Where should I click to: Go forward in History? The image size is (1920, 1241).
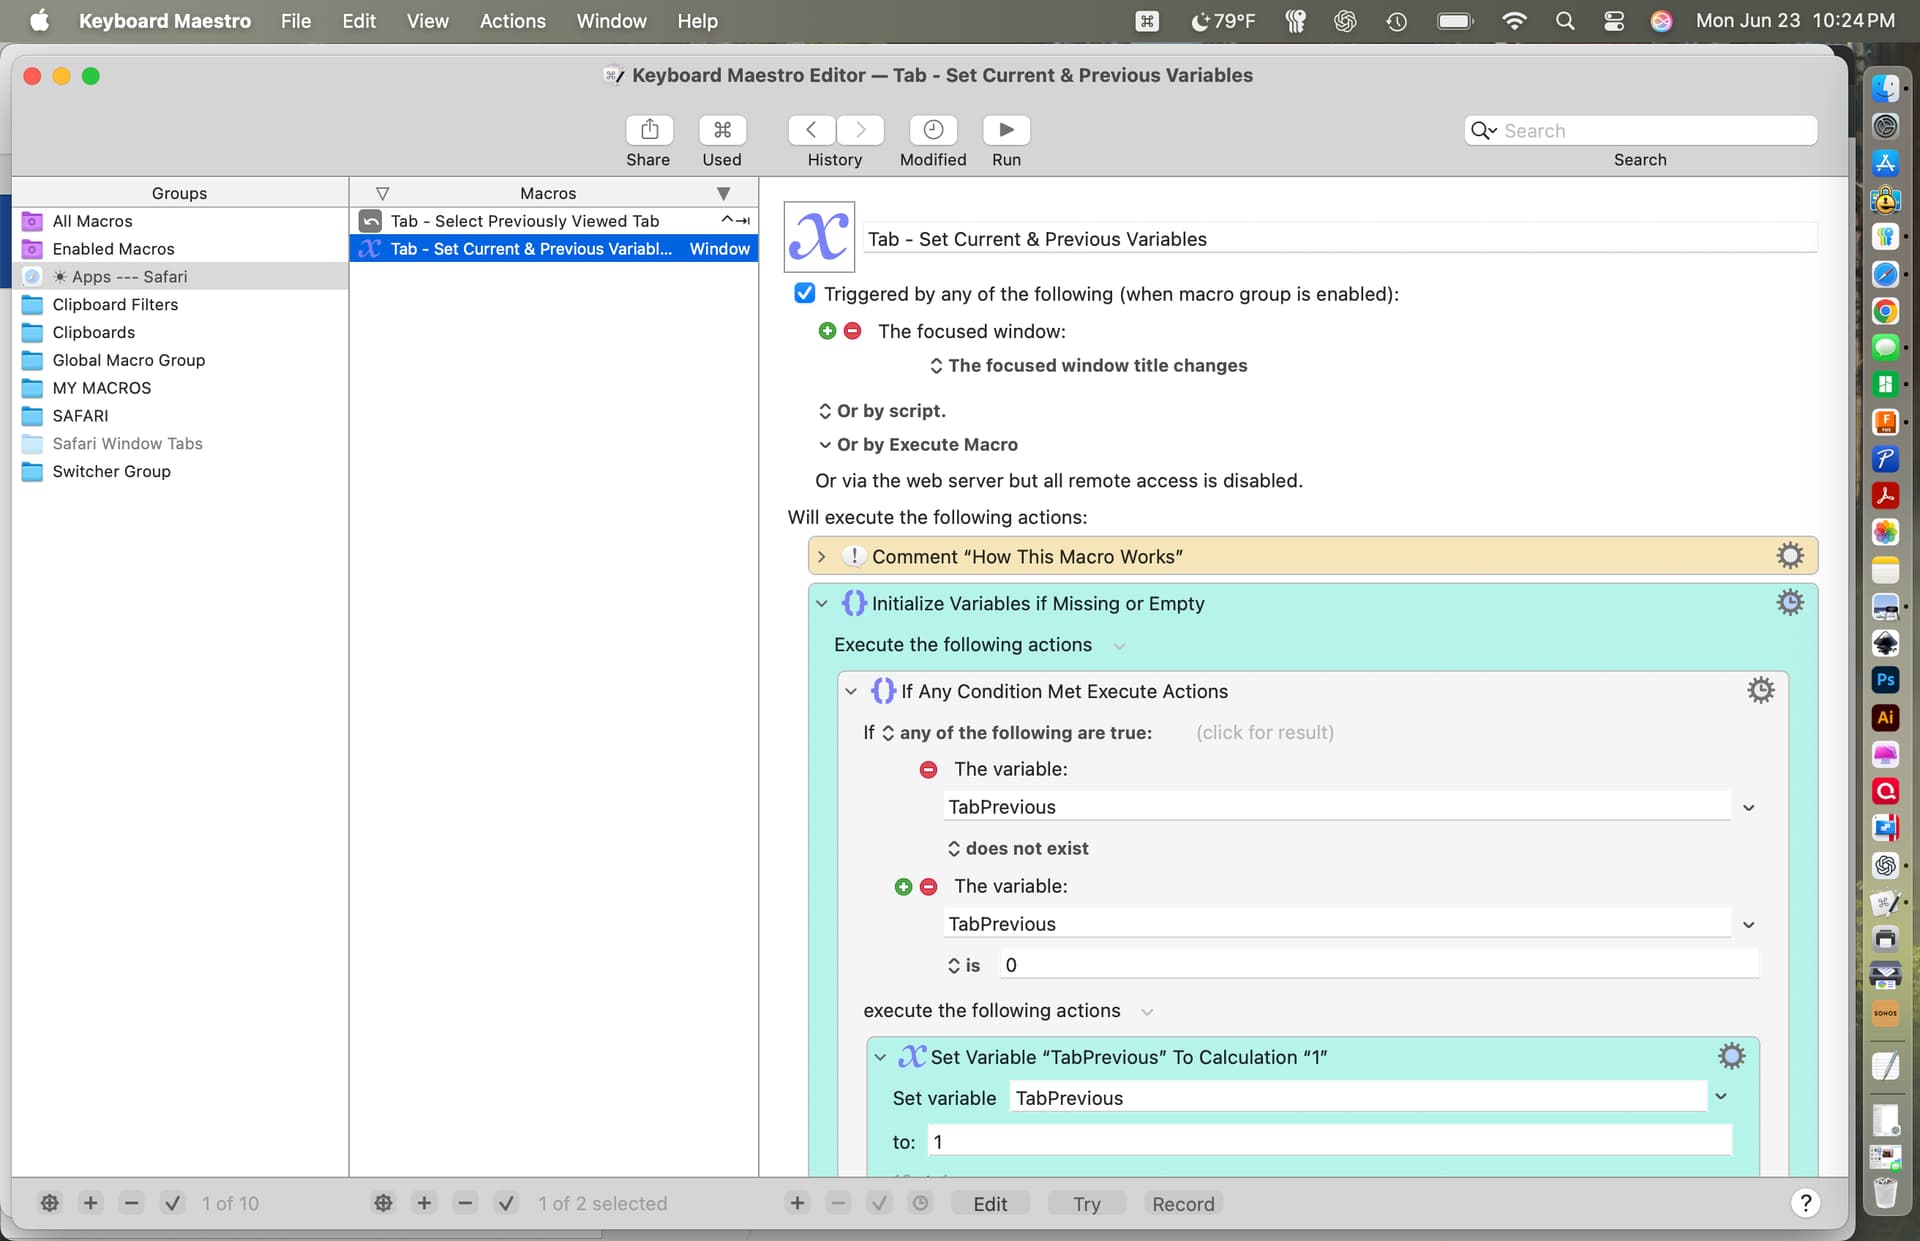click(x=860, y=130)
